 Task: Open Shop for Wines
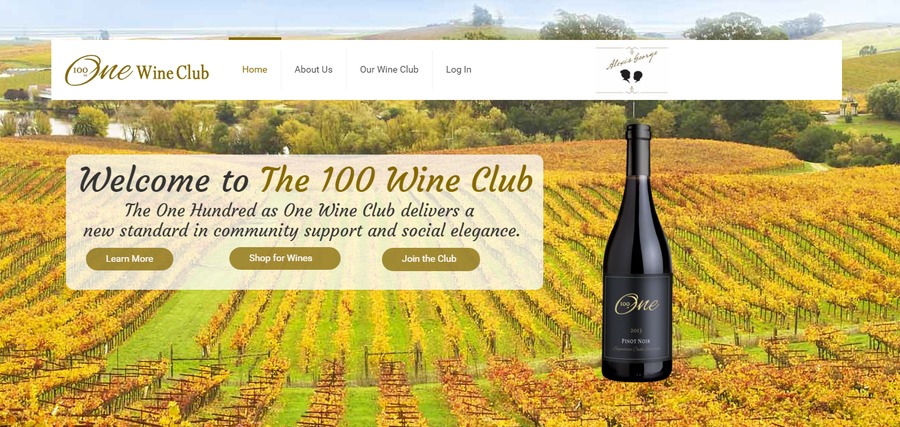point(285,258)
